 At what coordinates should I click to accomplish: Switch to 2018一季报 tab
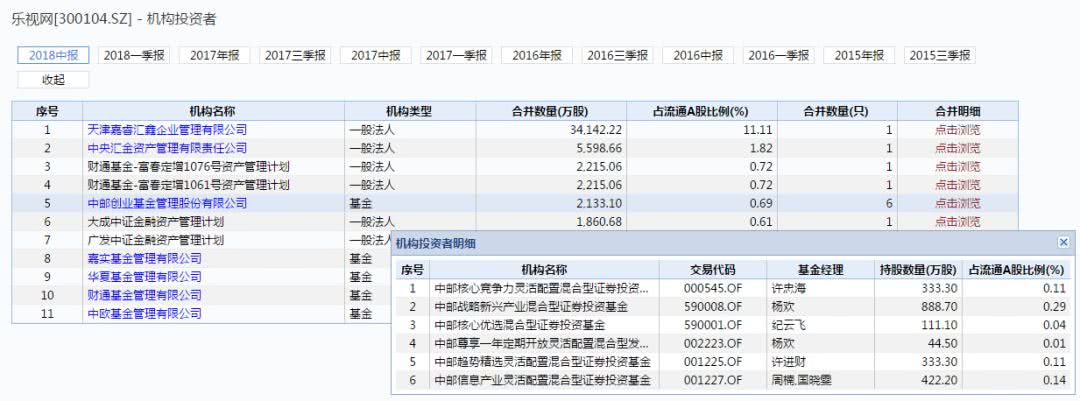click(x=134, y=56)
